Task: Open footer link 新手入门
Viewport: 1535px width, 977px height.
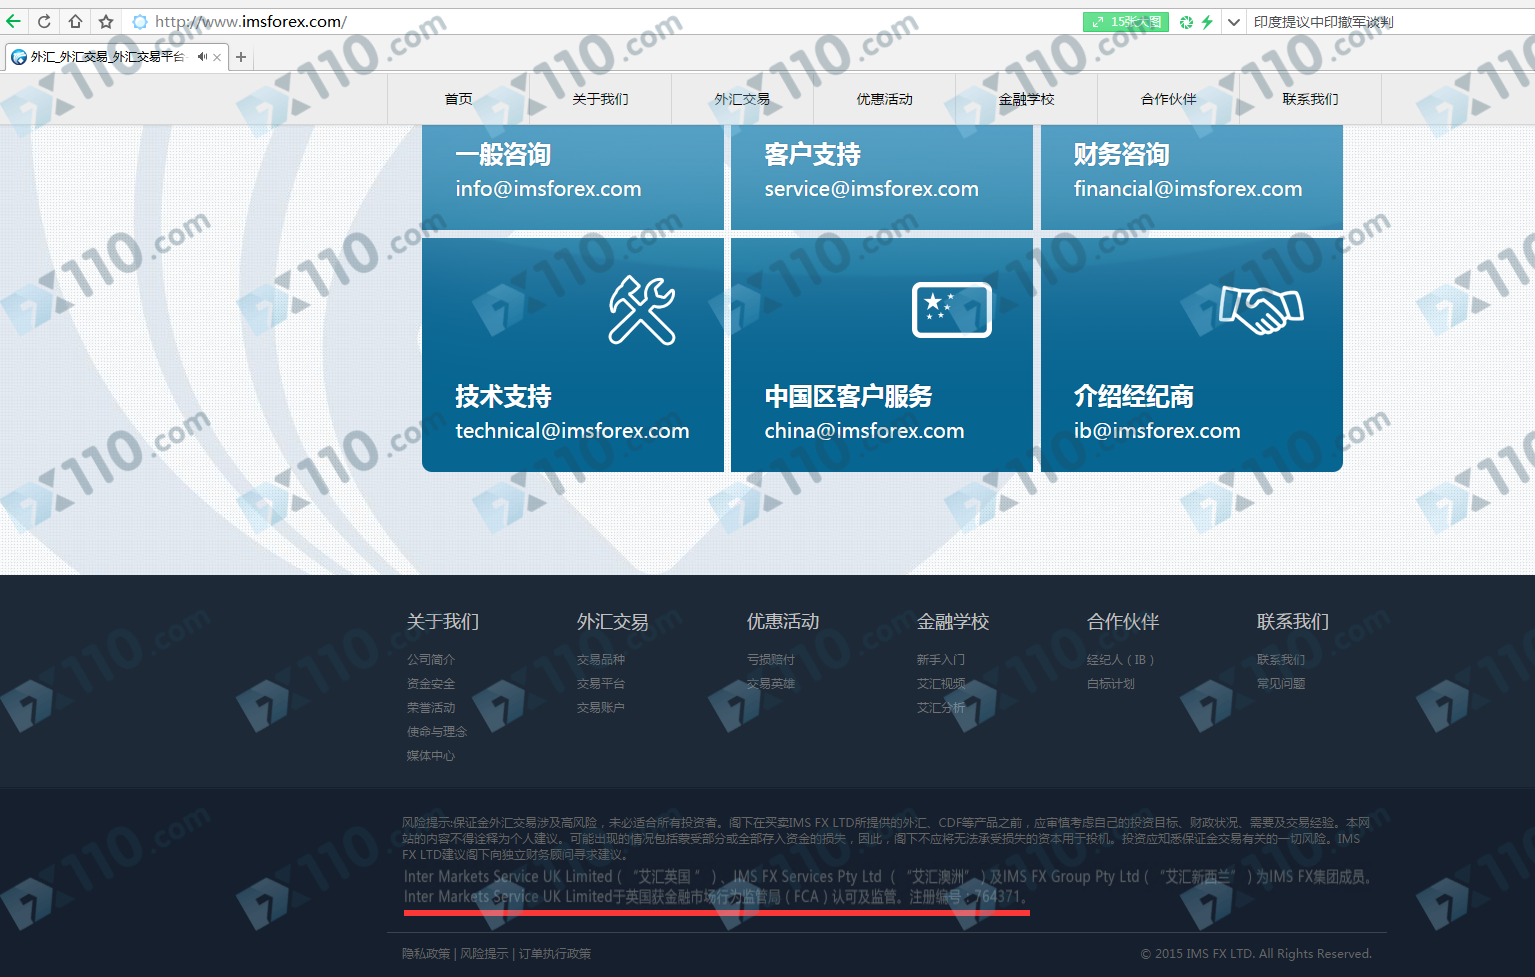Action: point(941,660)
